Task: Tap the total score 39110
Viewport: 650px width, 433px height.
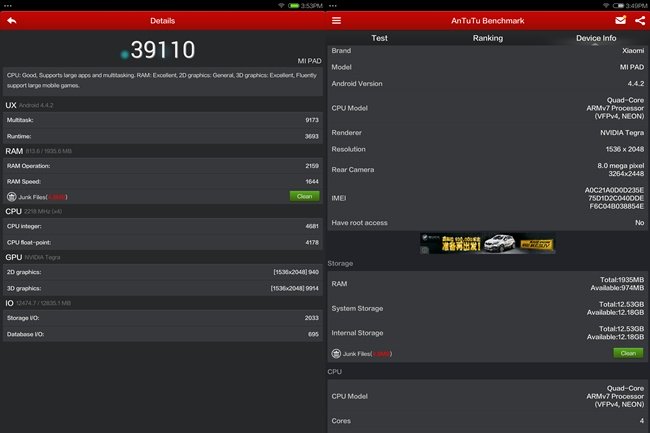Action: 162,50
